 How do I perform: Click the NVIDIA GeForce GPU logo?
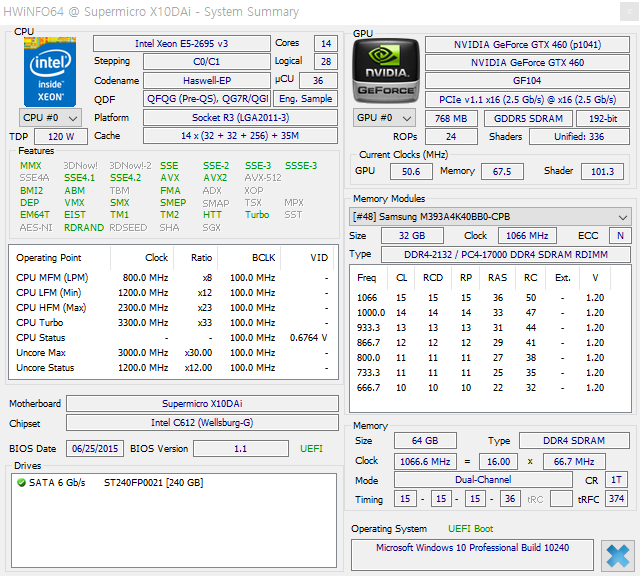click(386, 72)
